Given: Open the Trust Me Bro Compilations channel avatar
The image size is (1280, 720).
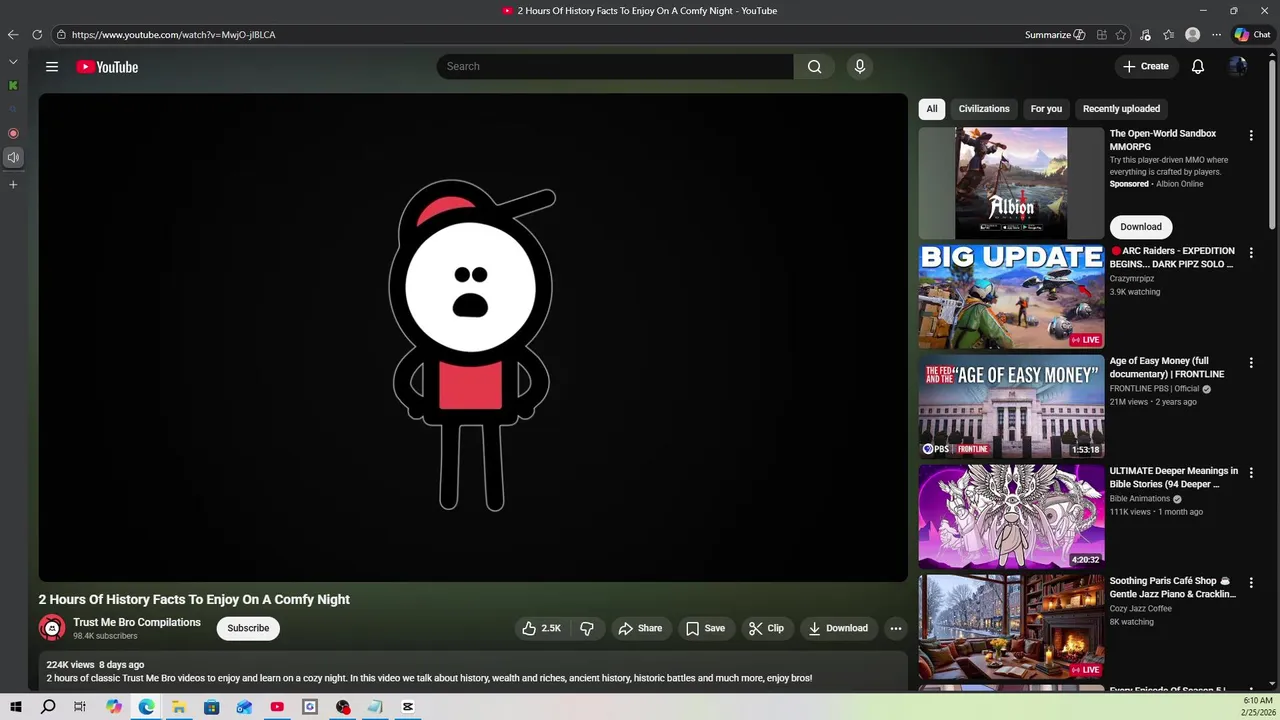Looking at the screenshot, I should (52, 628).
